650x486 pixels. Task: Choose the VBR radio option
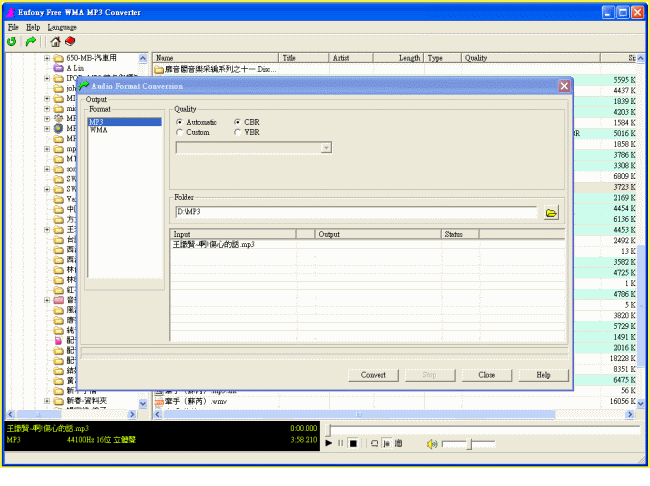238,132
